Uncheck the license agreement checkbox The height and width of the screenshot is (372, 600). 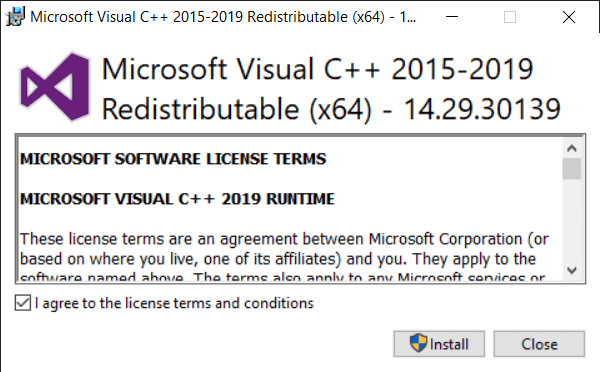(23, 303)
